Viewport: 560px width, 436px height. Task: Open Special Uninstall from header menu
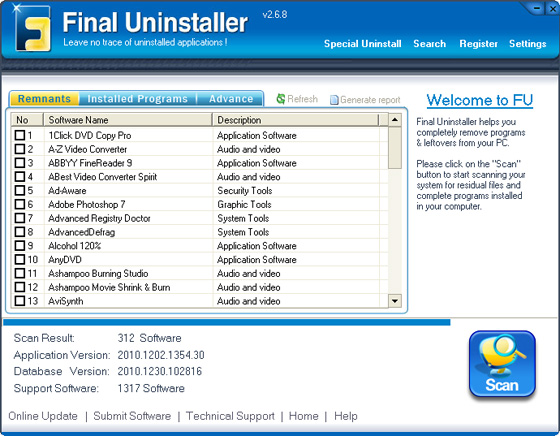point(362,44)
